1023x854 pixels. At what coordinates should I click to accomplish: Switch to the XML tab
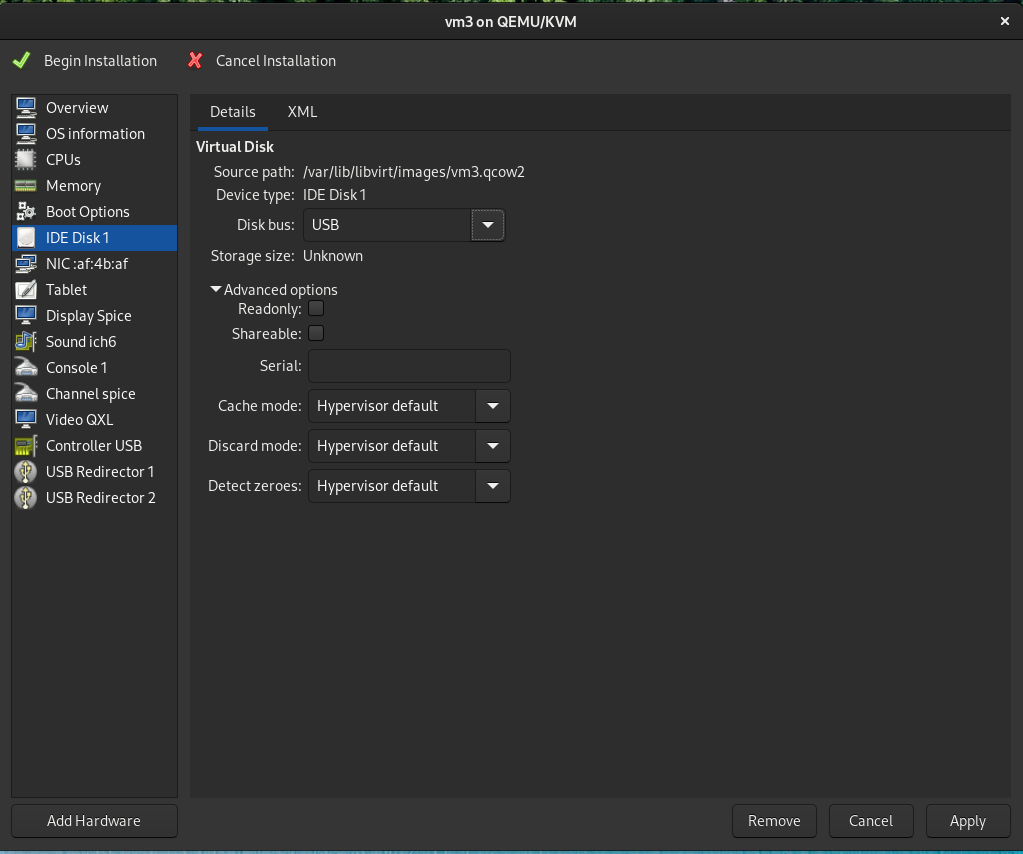tap(302, 112)
